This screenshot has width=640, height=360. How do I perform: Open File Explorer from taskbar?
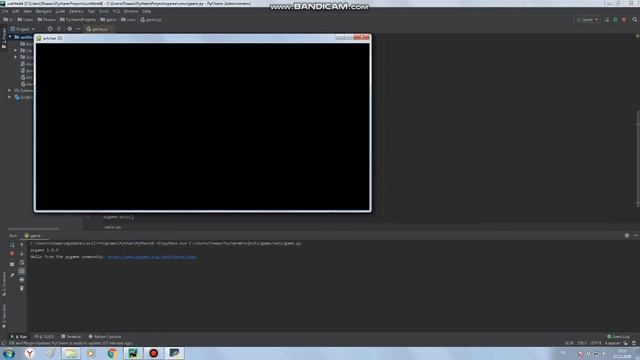click(71, 353)
